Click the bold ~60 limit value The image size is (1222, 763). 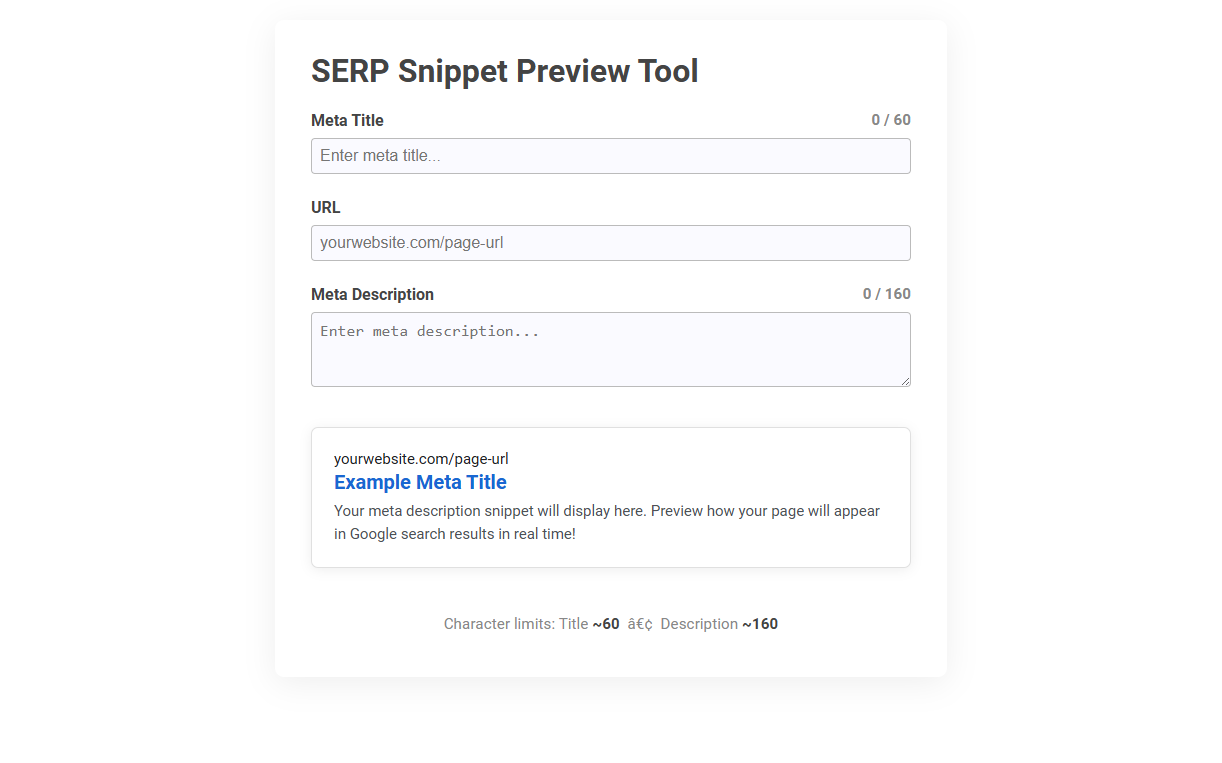[x=606, y=623]
